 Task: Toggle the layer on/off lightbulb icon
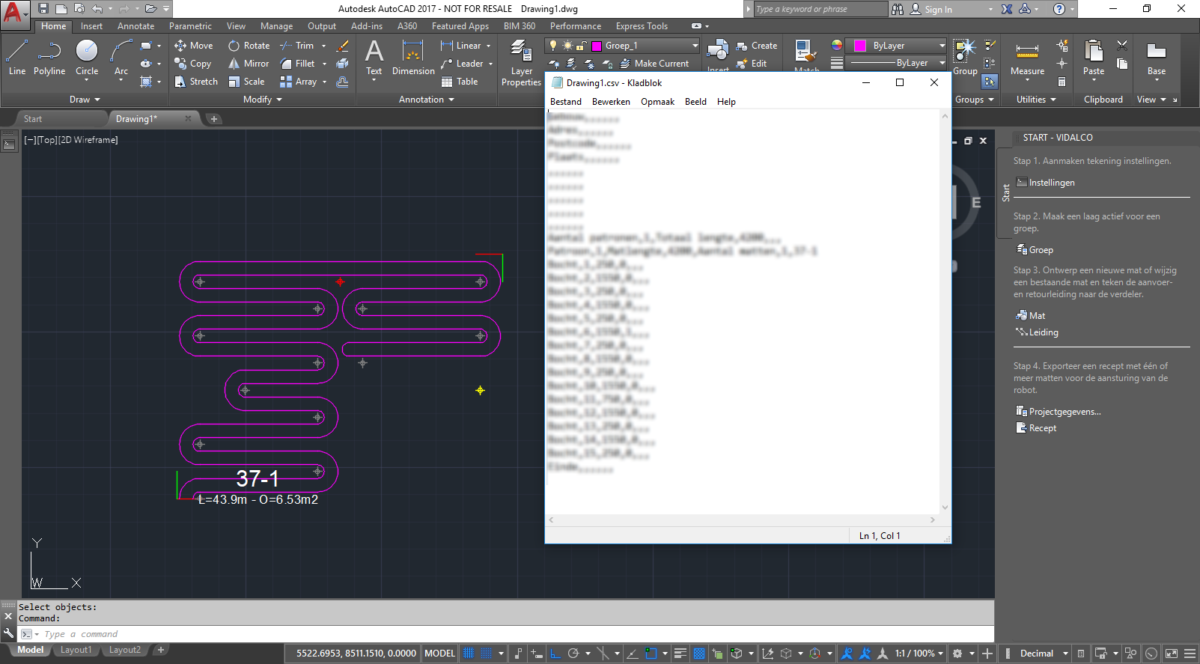(553, 46)
